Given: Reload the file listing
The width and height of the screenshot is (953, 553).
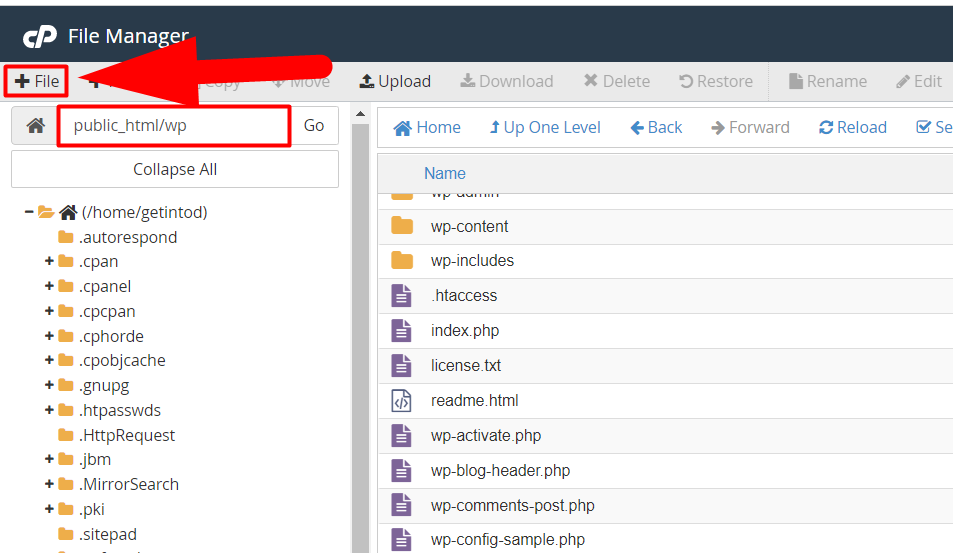Looking at the screenshot, I should tap(853, 128).
